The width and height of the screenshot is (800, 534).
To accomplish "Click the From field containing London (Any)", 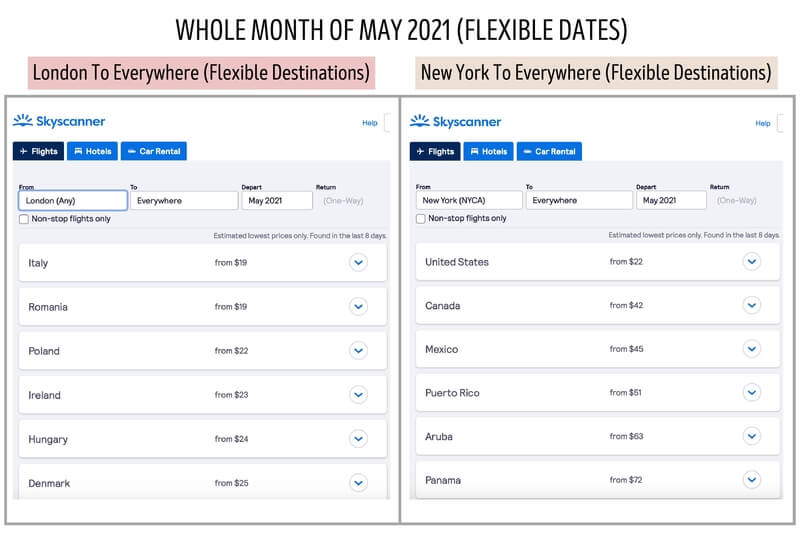I will (x=73, y=201).
